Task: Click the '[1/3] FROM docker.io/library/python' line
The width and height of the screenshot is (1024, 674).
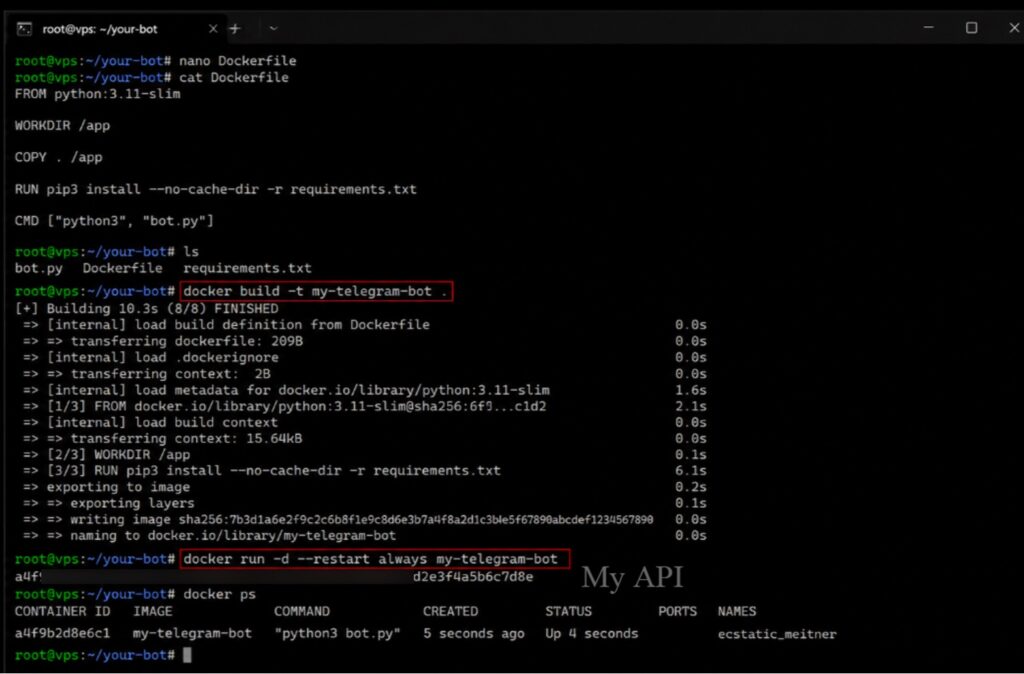Action: (x=284, y=406)
